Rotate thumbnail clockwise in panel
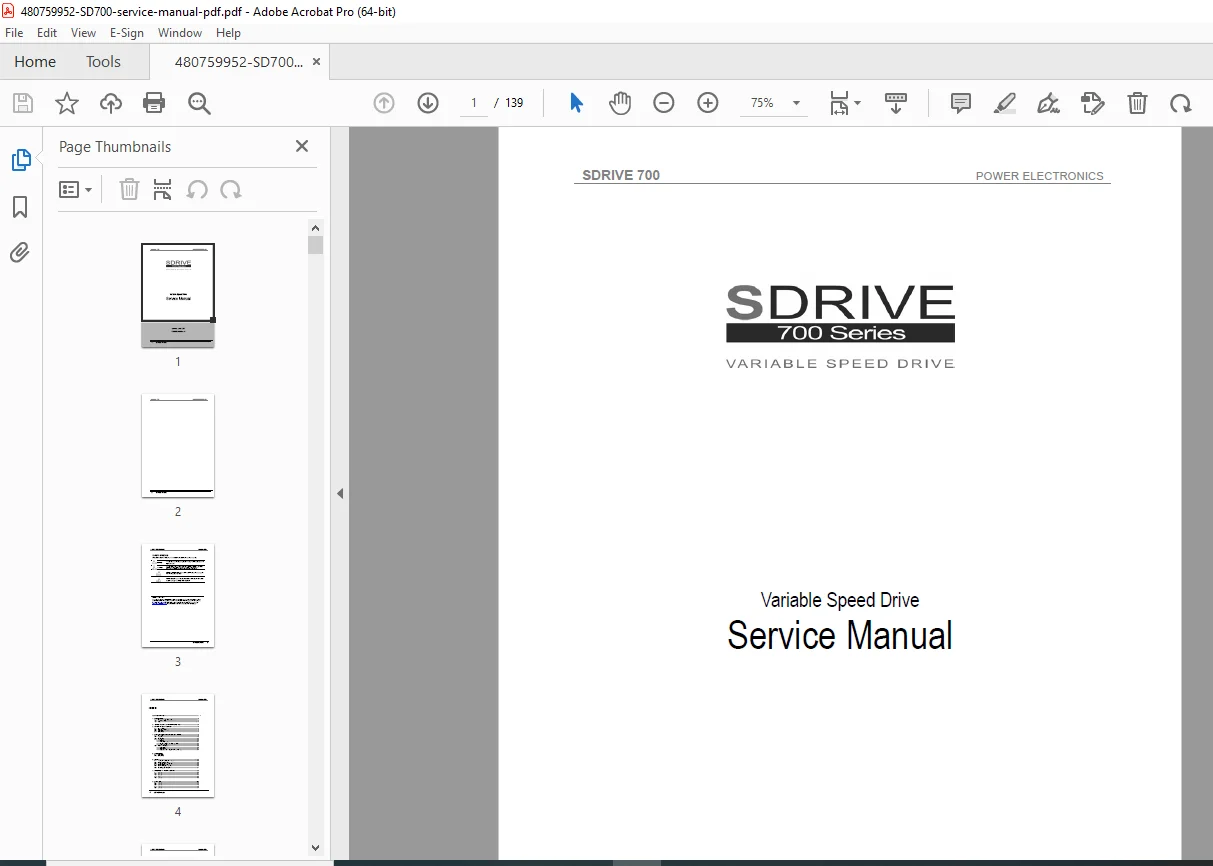 pos(231,189)
